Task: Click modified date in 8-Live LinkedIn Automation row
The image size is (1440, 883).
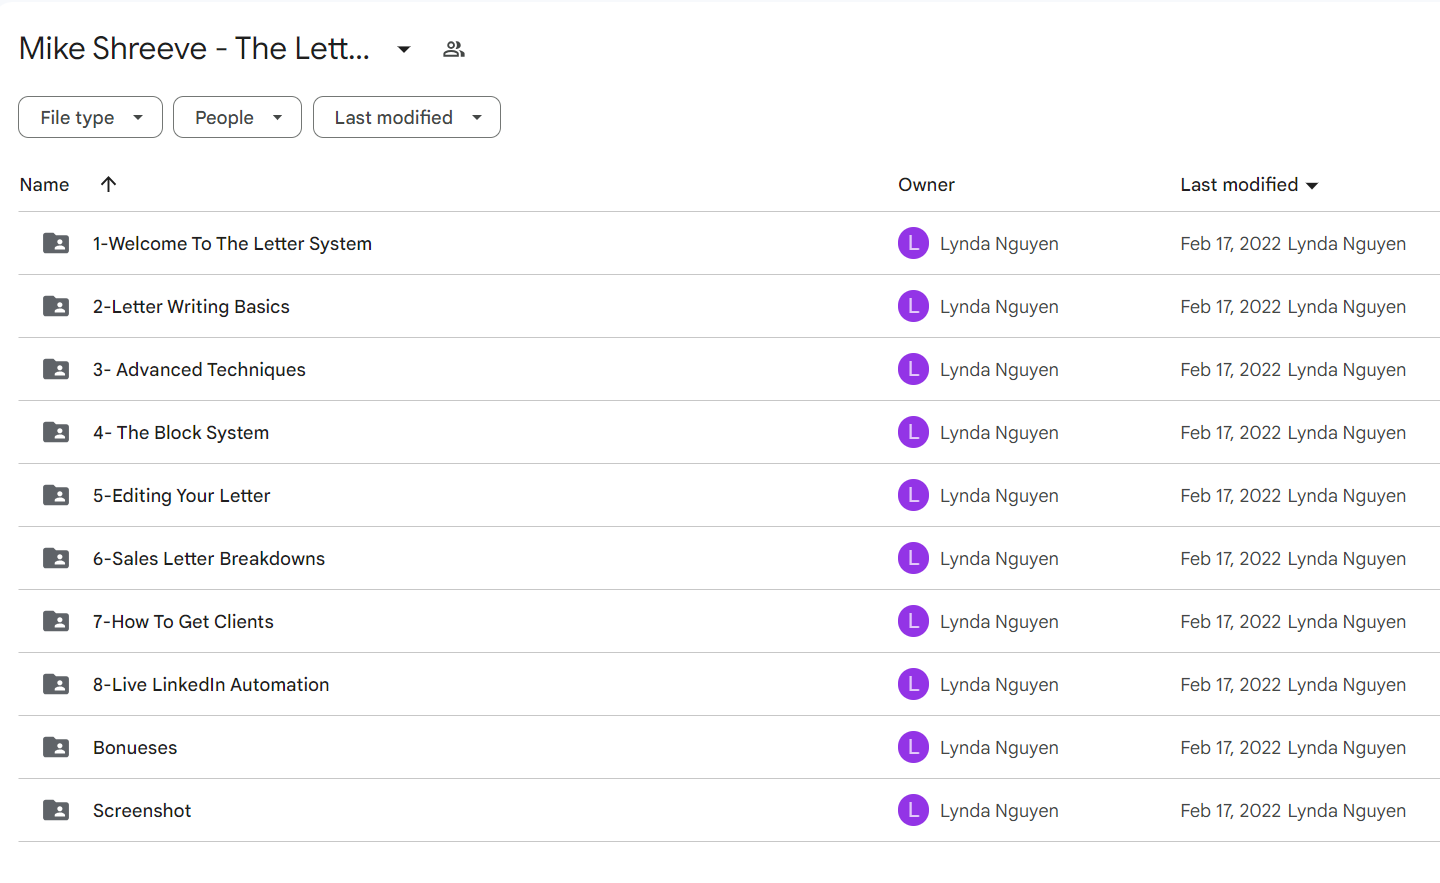Action: [1230, 685]
